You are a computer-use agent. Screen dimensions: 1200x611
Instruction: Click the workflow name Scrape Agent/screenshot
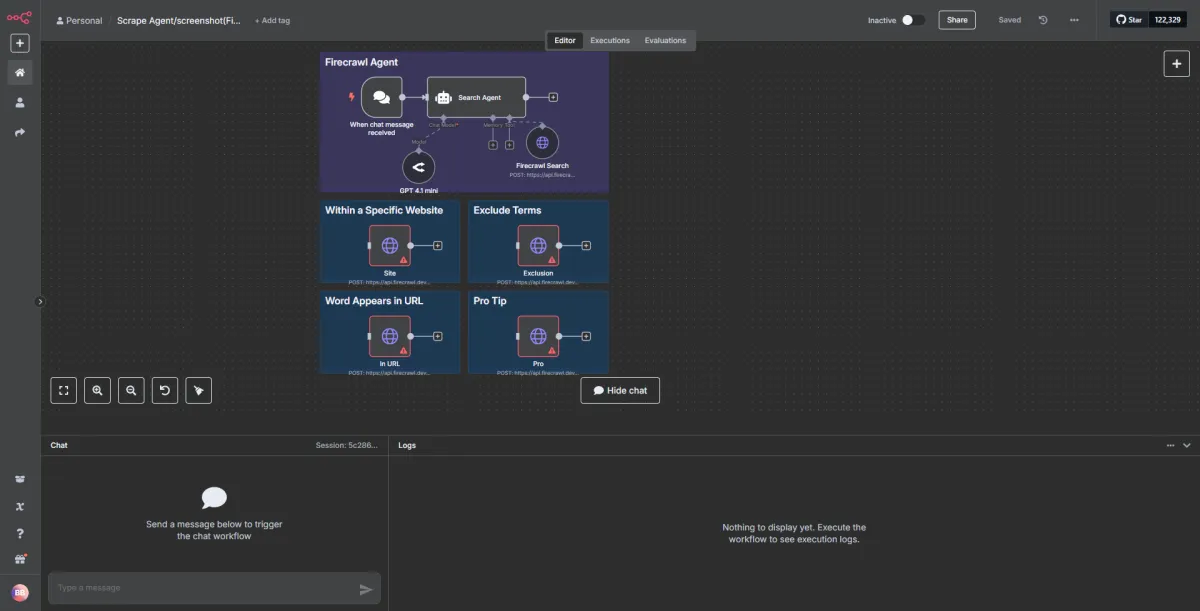click(179, 20)
